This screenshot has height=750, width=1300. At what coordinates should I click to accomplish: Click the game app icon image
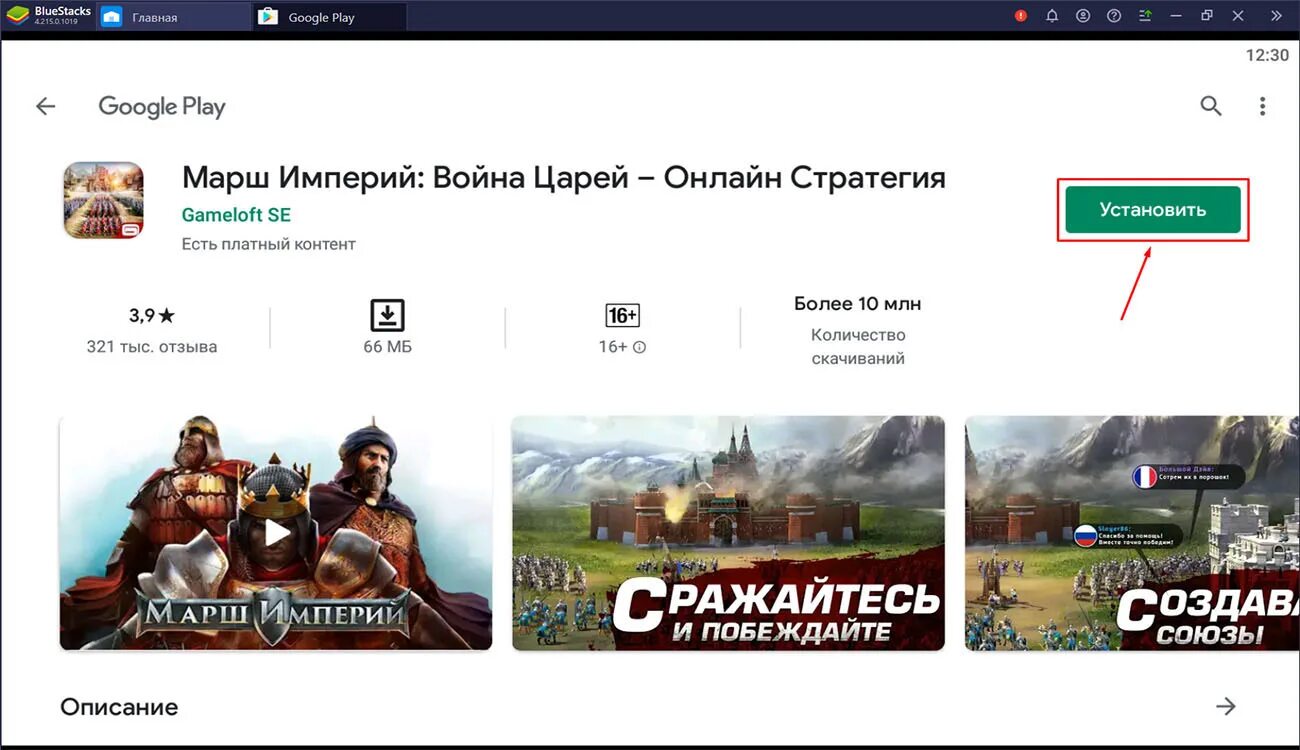[104, 200]
